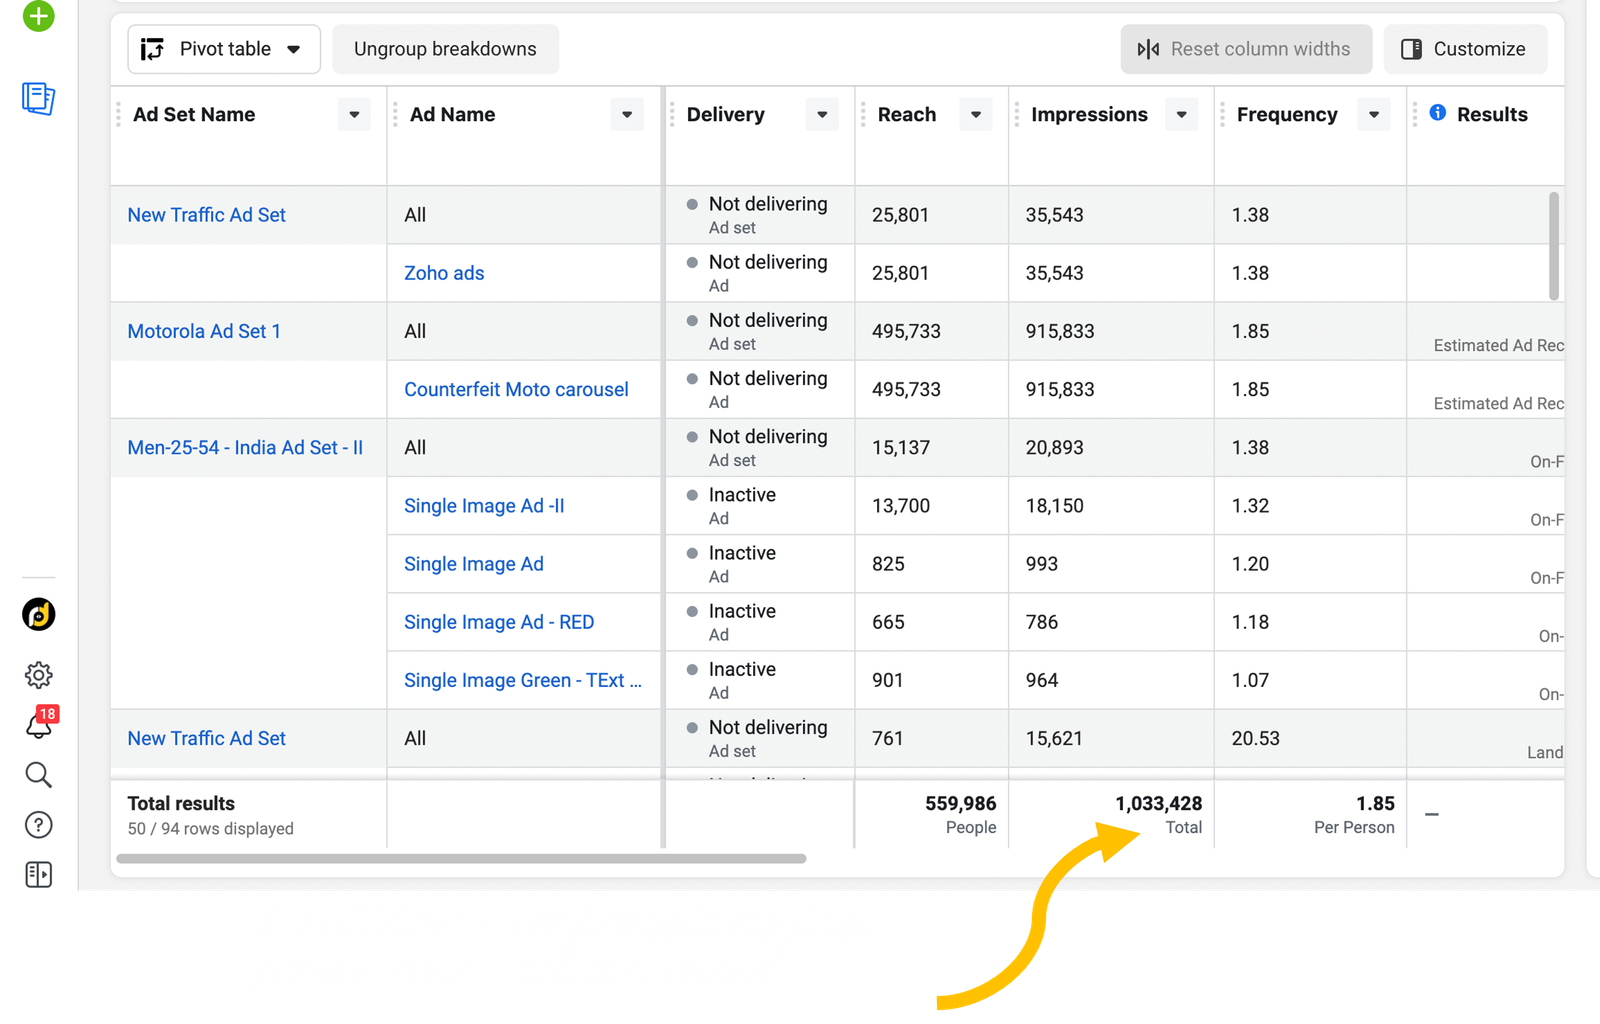Screen dimensions: 1600x1024
Task: Click the yellow account avatar icon
Action: click(38, 614)
